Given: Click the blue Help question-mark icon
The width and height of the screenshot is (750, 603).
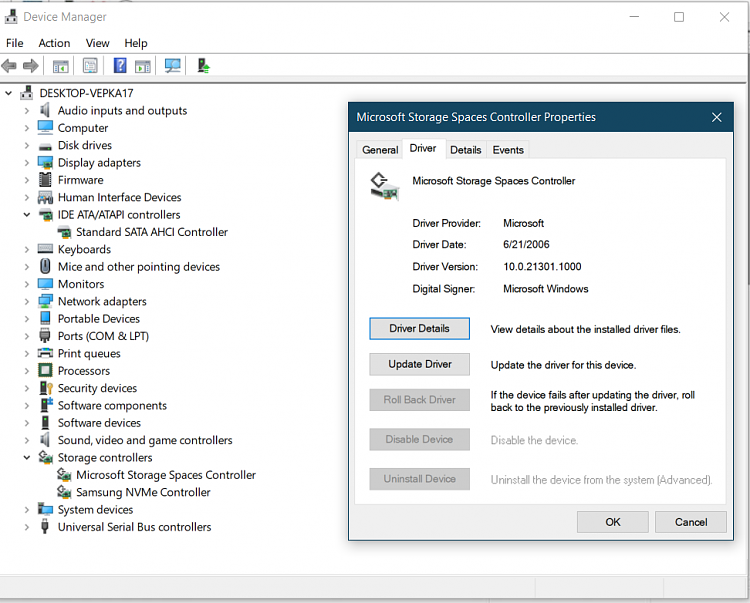Looking at the screenshot, I should [x=120, y=65].
